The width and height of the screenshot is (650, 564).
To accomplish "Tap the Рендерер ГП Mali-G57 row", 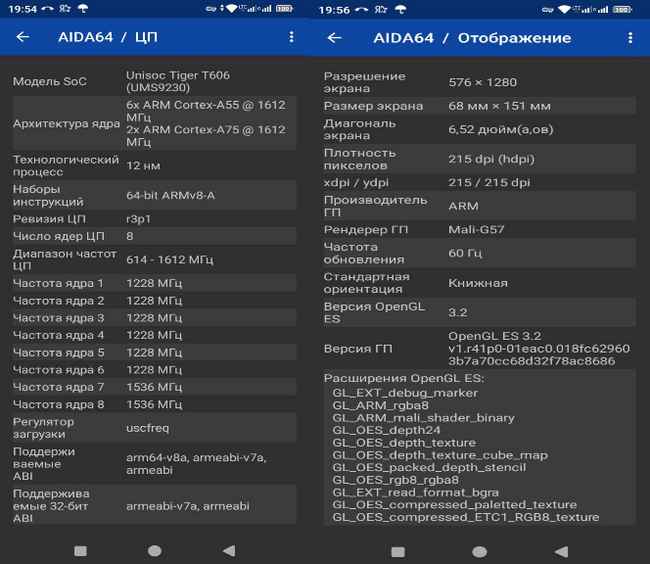I will tap(479, 229).
